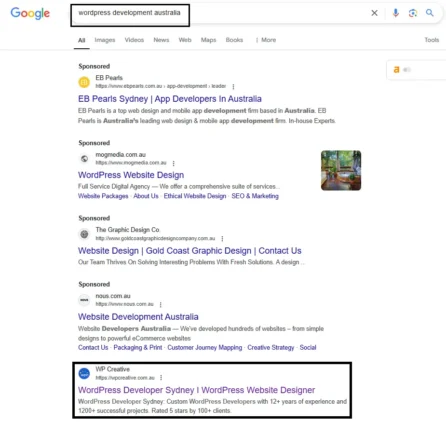Open EB Pearls Sydney App Developers link
Image resolution: width=446 pixels, height=422 pixels.
click(170, 99)
